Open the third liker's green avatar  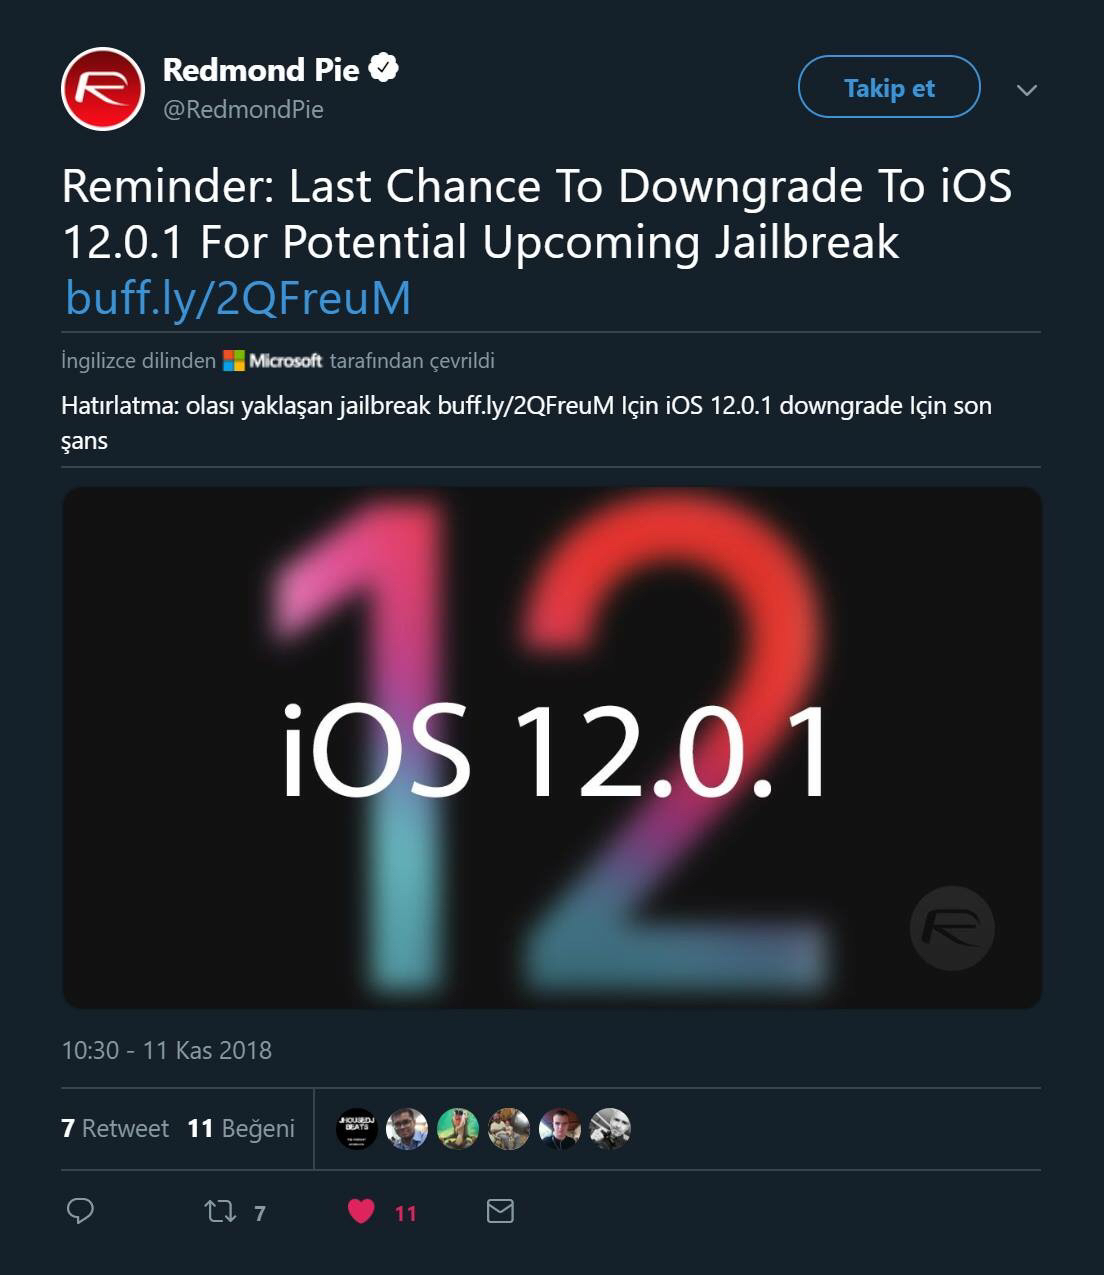coord(458,1128)
